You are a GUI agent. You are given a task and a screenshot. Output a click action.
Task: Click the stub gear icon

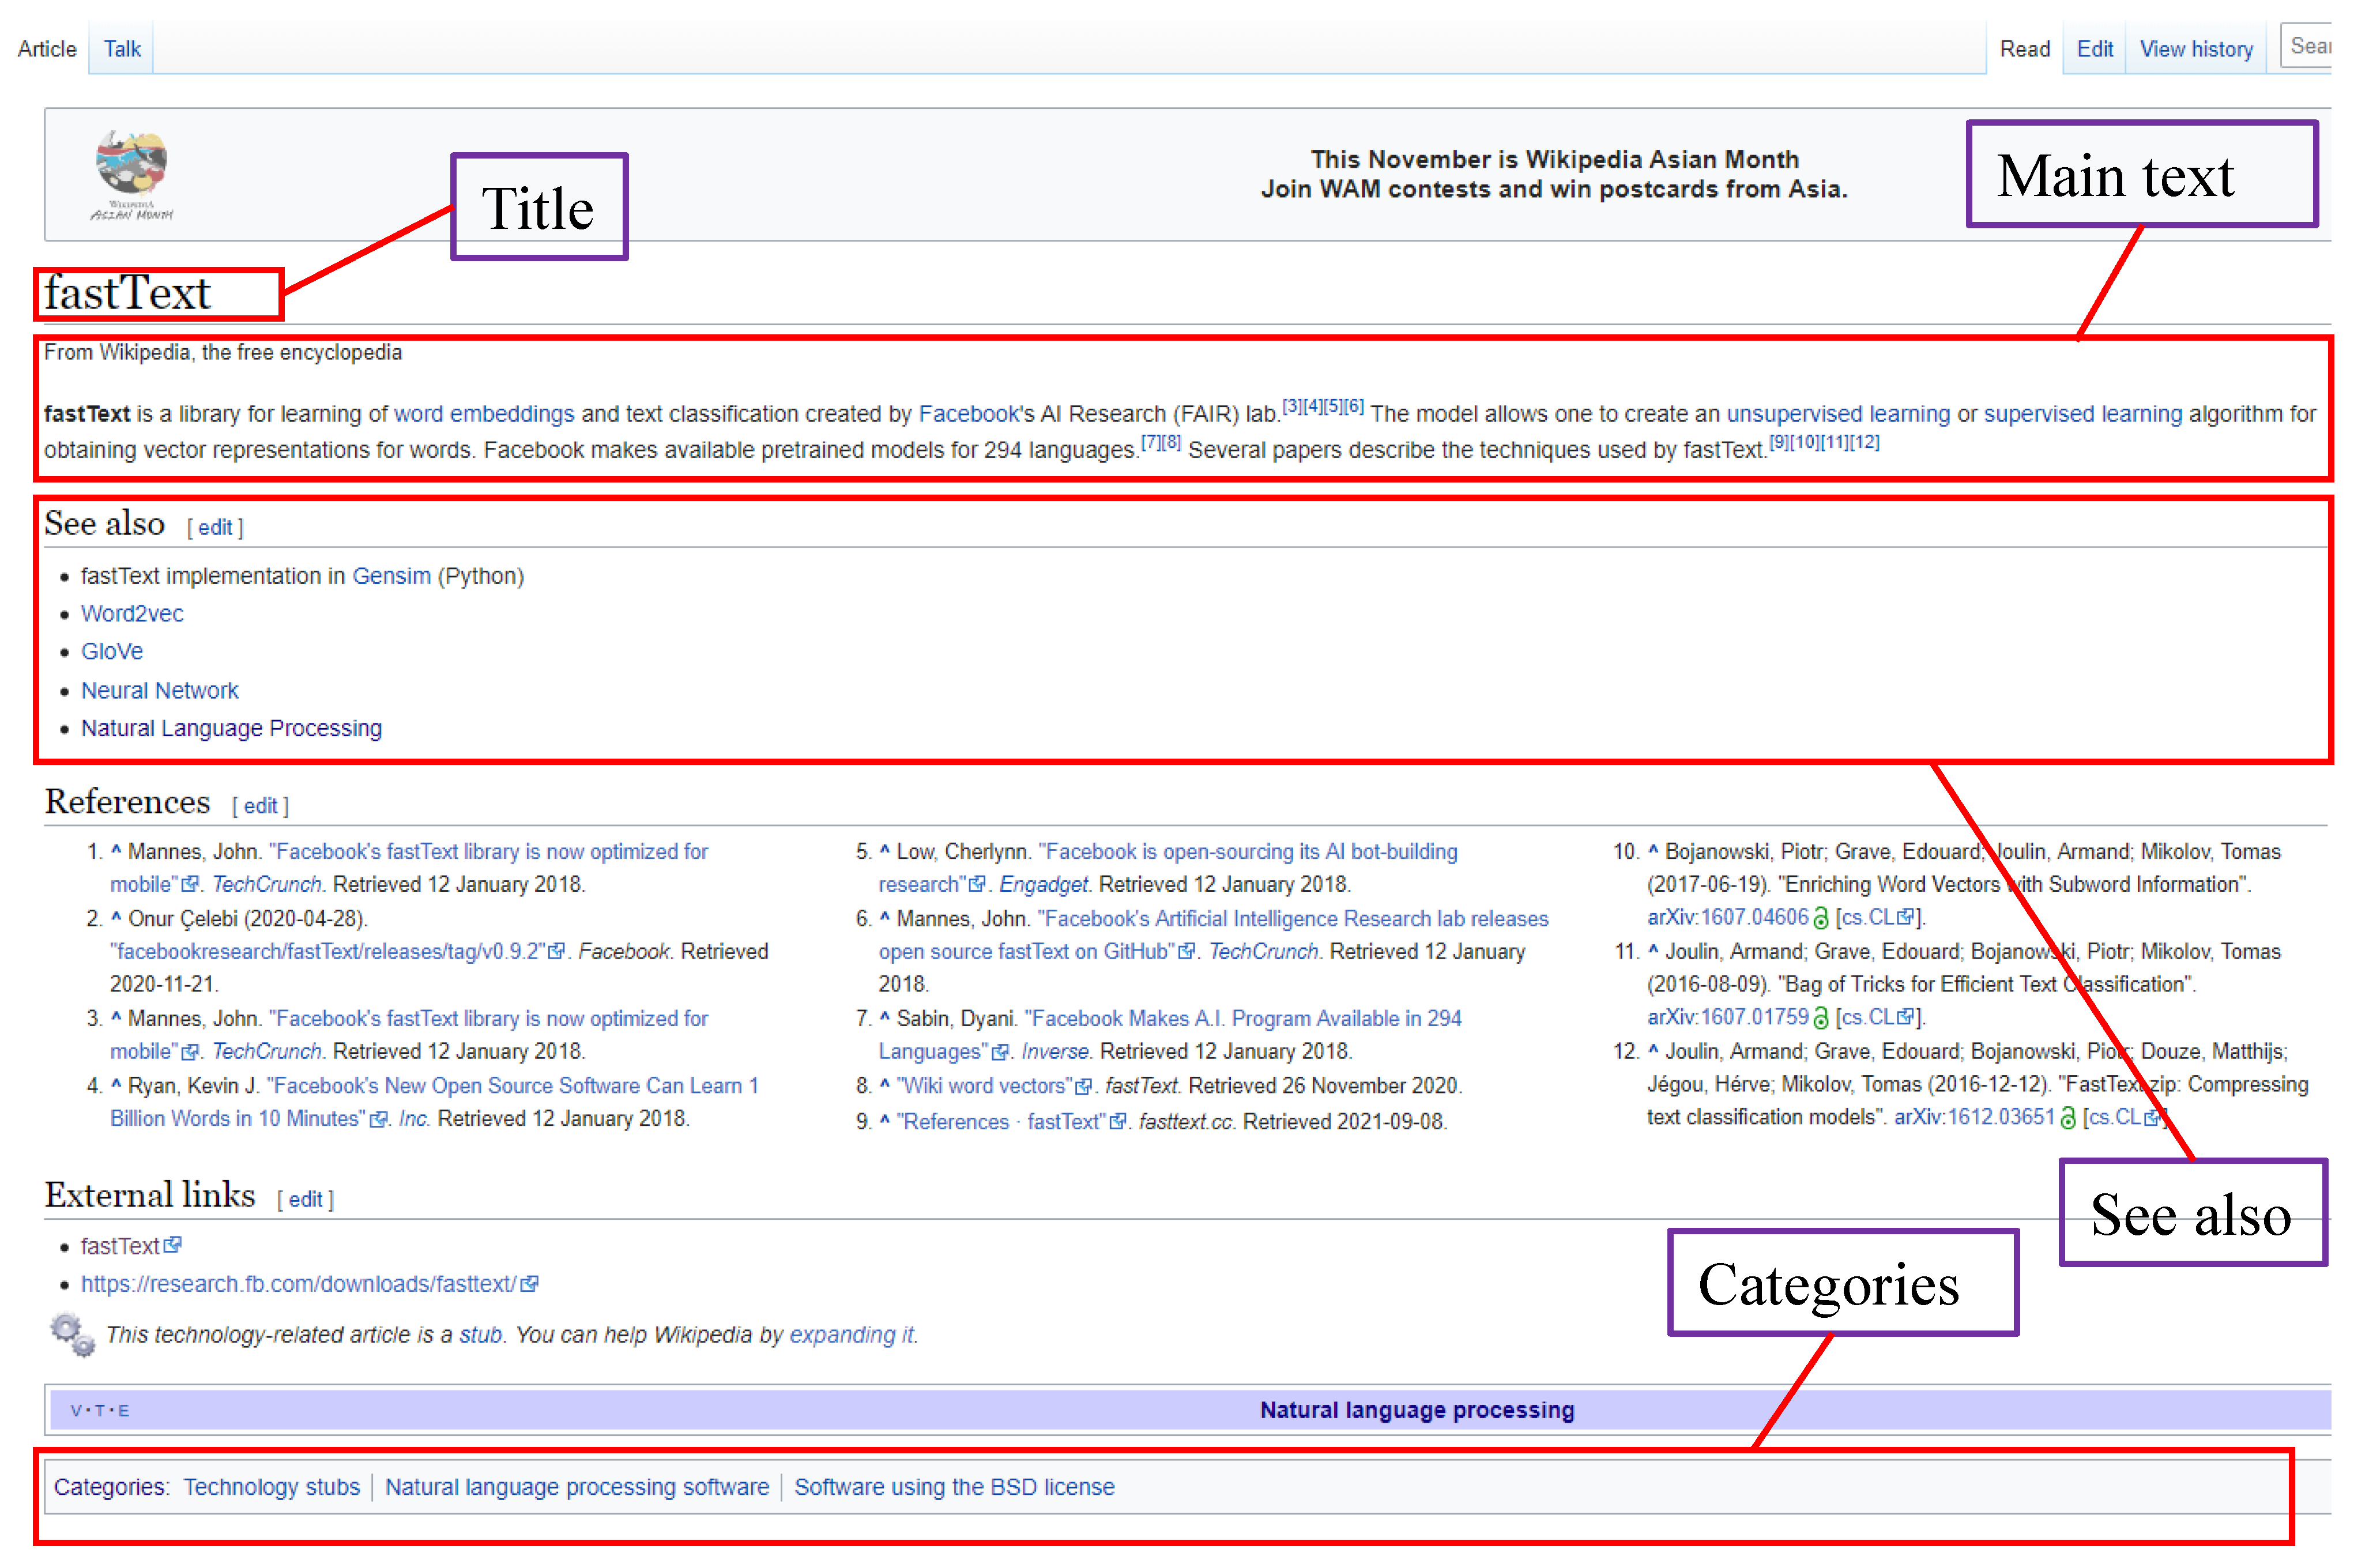point(72,1334)
